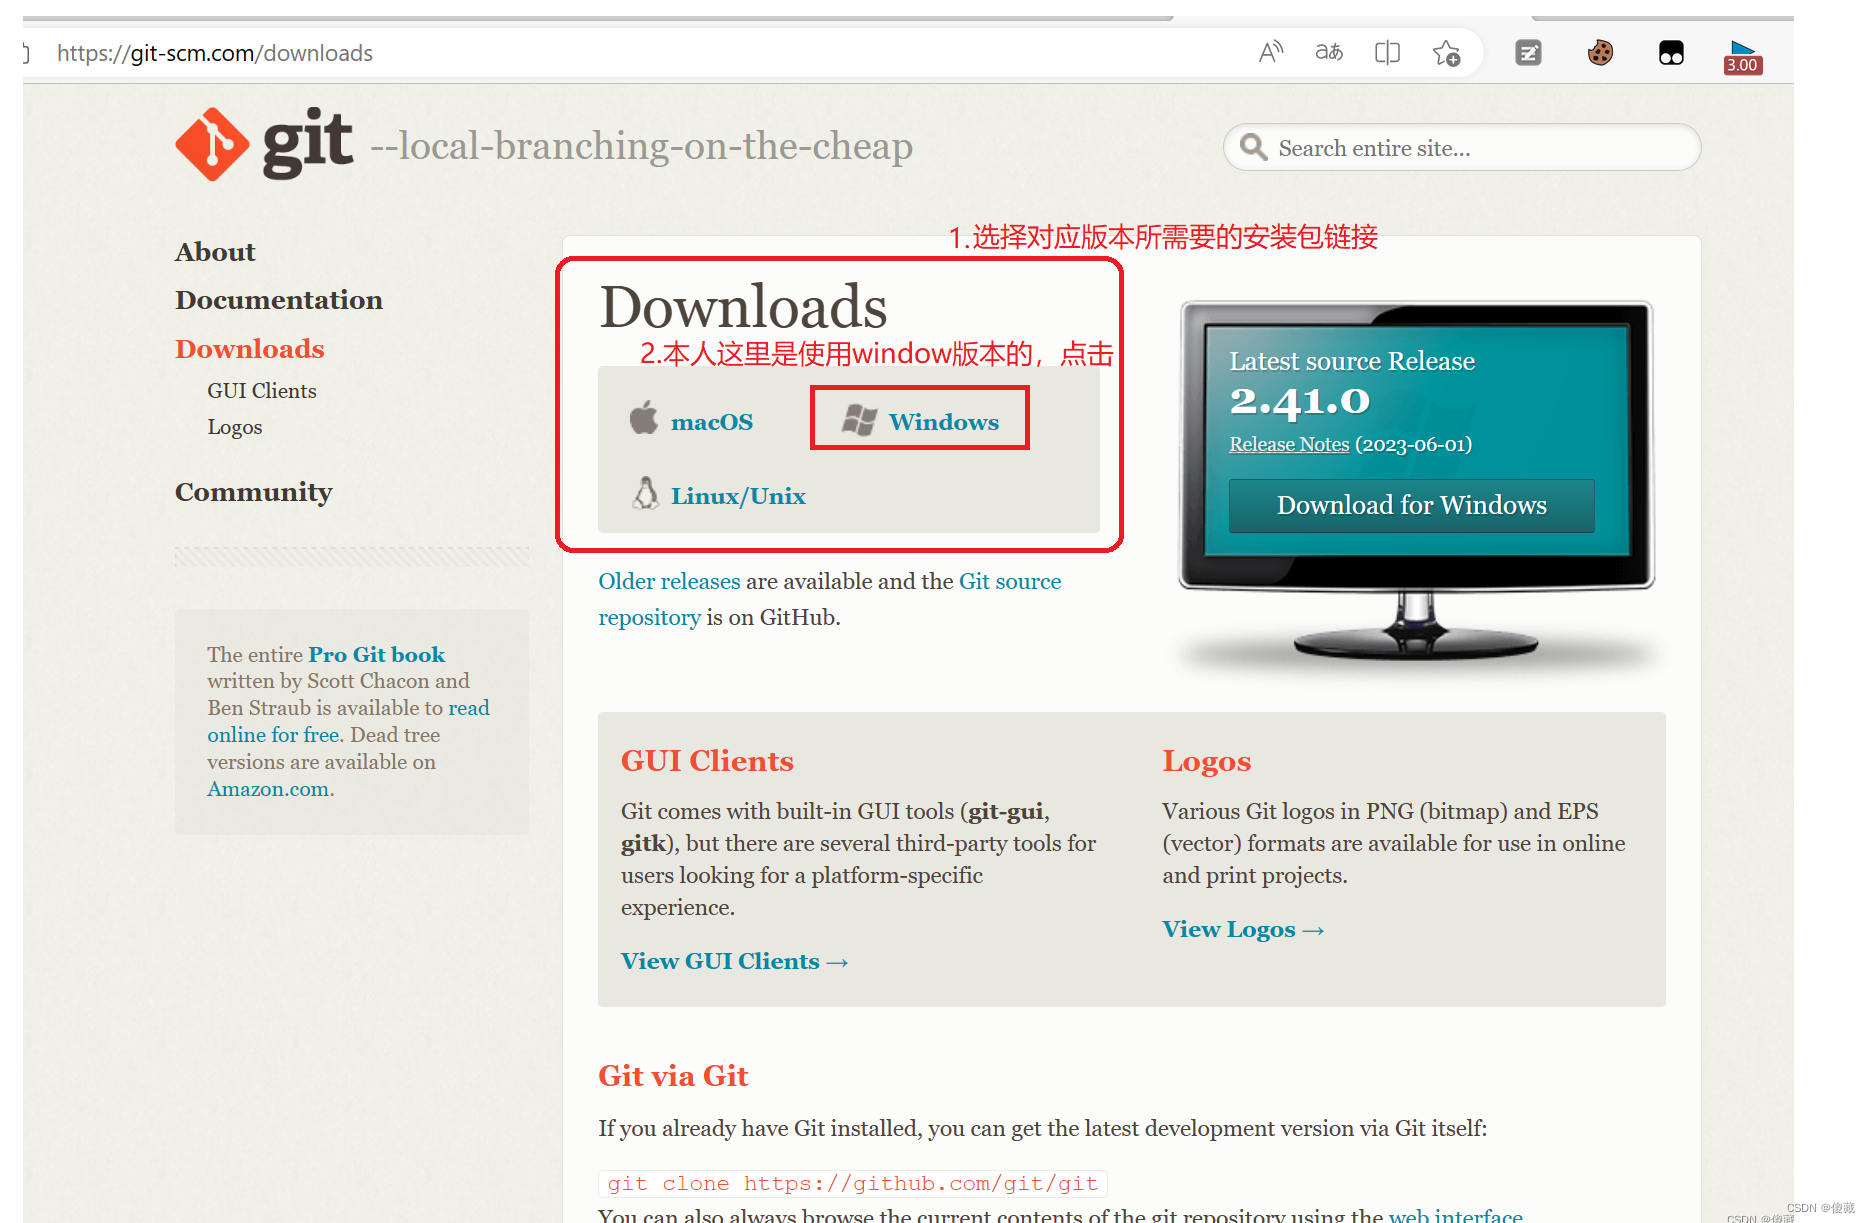Image resolution: width=1870 pixels, height=1223 pixels.
Task: Click the git text logo
Action: pyautogui.click(x=307, y=142)
